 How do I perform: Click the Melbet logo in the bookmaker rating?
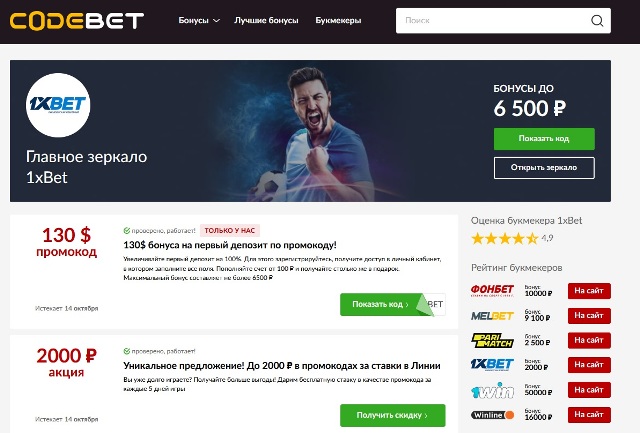[x=492, y=315]
